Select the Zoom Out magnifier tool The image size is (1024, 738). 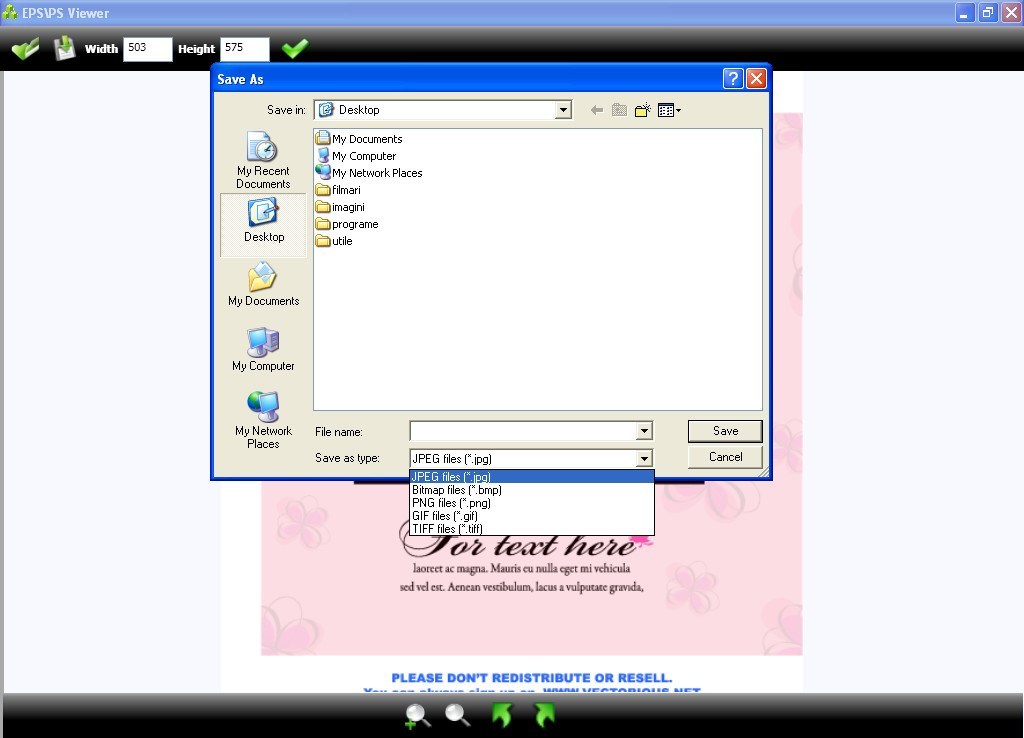458,715
